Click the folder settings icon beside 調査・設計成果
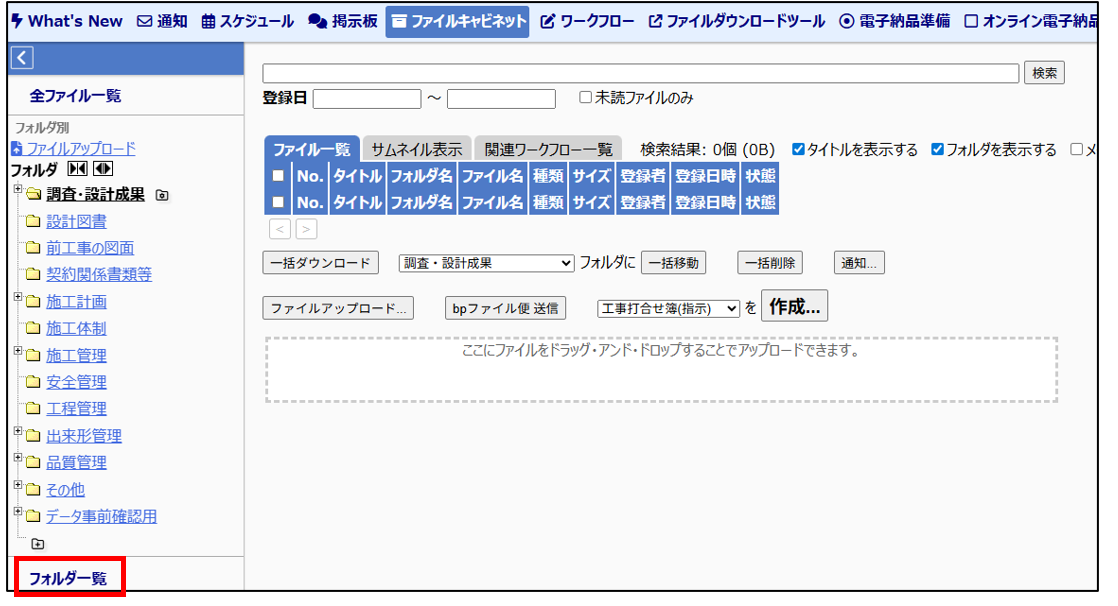The image size is (1118, 606). pos(163,195)
